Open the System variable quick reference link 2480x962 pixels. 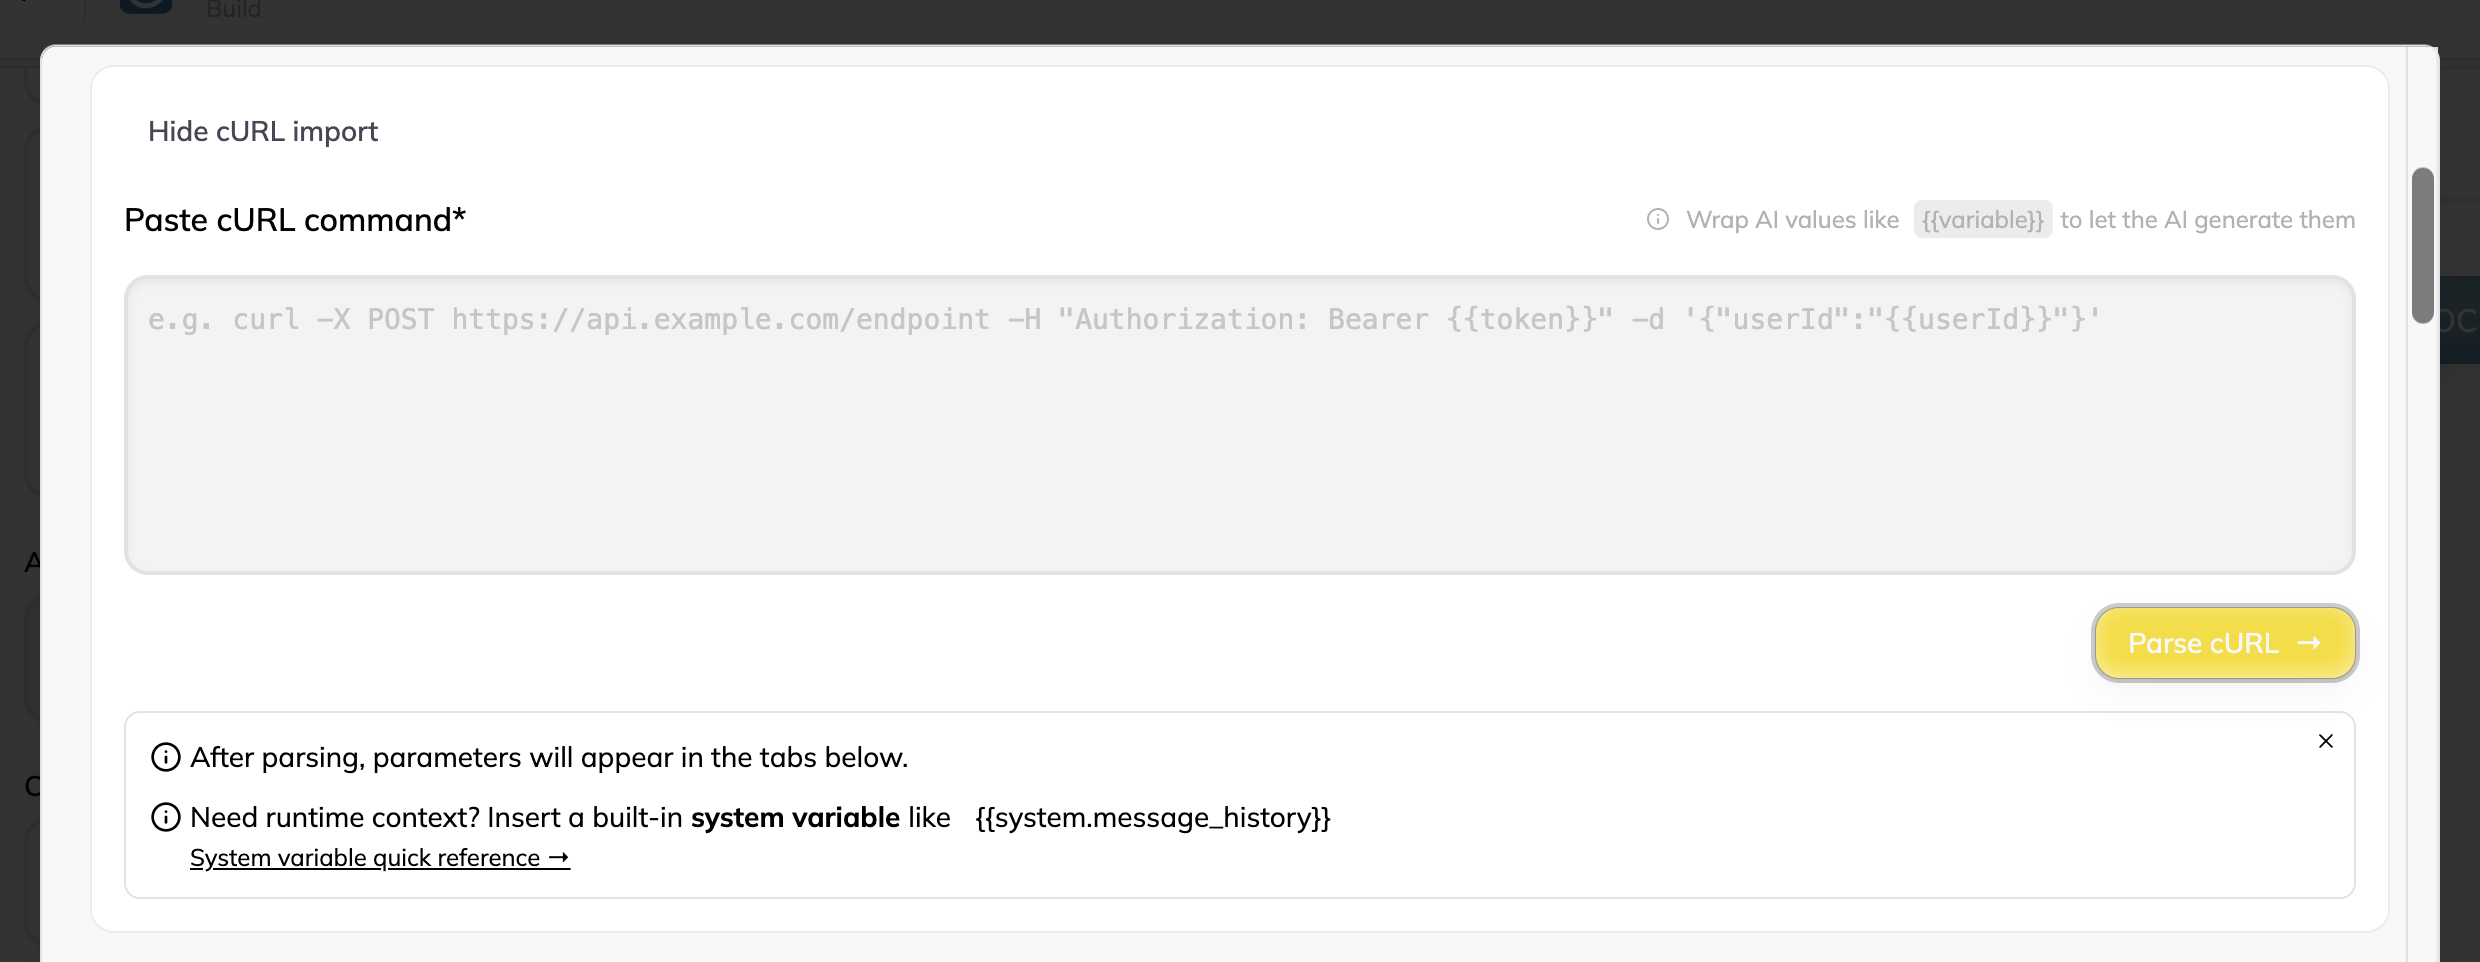pos(365,859)
